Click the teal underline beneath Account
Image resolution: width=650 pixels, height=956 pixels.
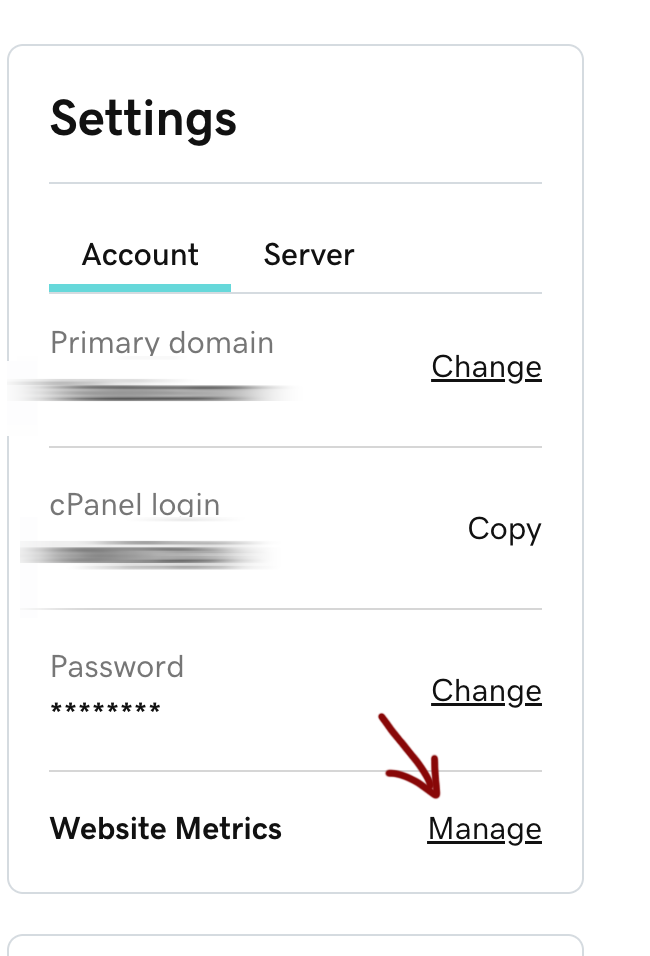[140, 288]
